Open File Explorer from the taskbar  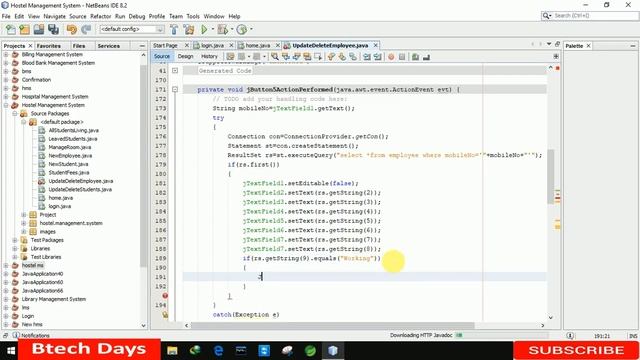tap(172, 350)
